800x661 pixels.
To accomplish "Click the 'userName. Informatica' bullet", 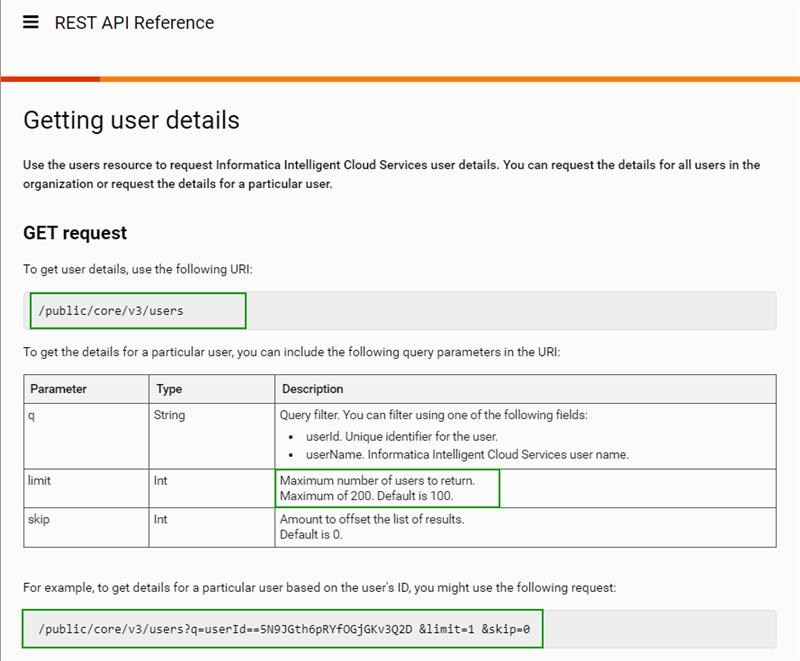I will point(467,454).
